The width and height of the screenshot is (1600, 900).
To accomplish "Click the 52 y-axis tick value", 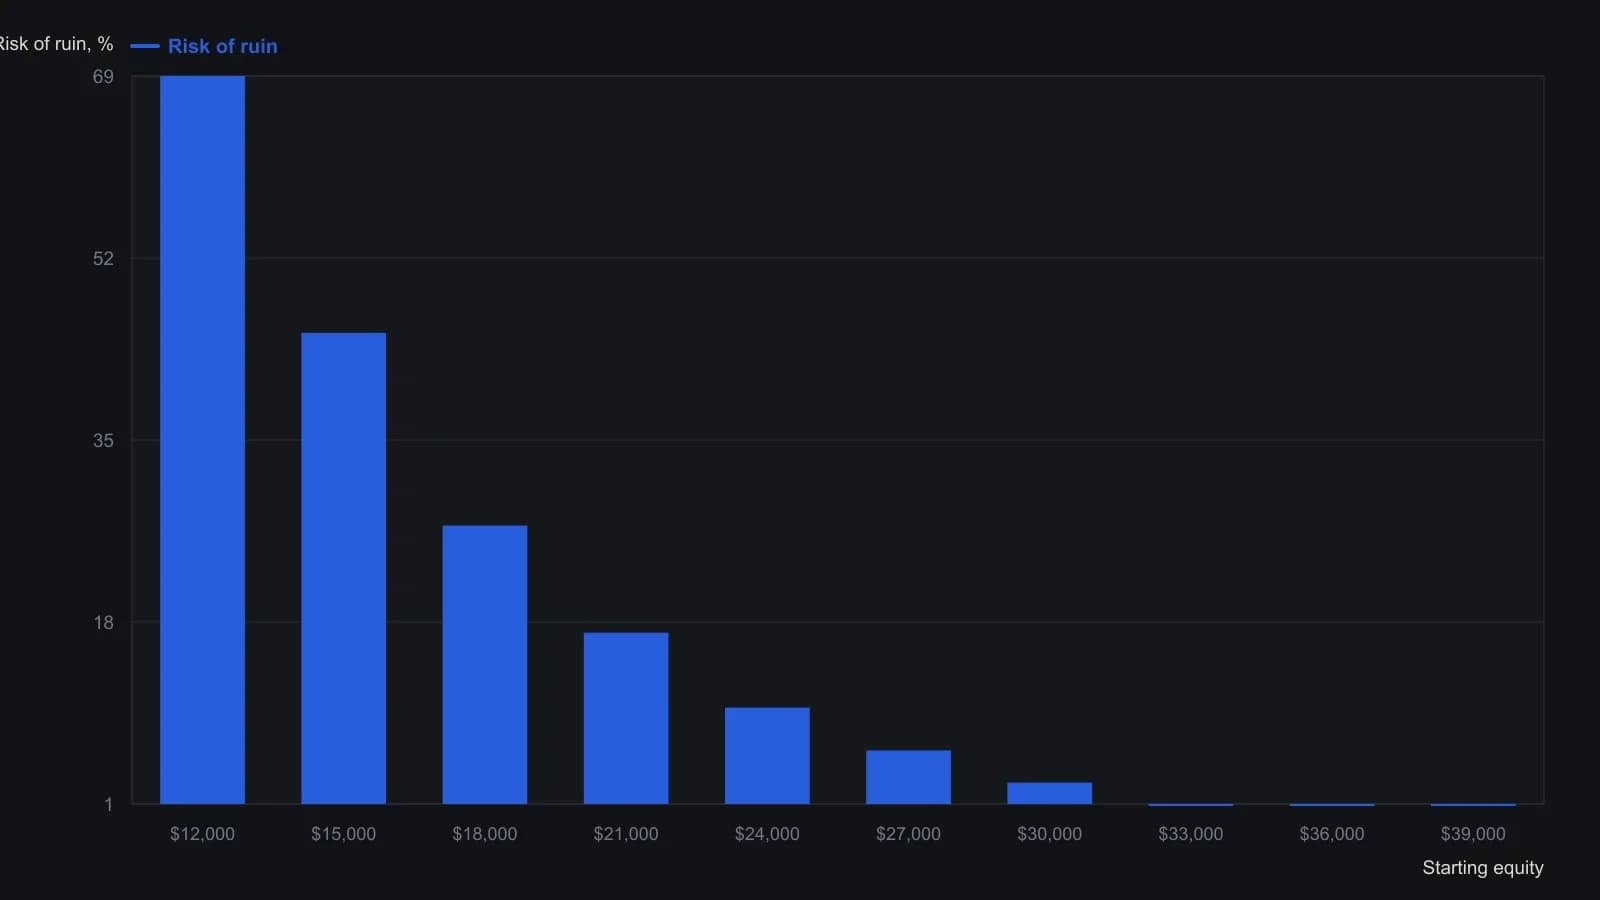I will click(x=103, y=259).
